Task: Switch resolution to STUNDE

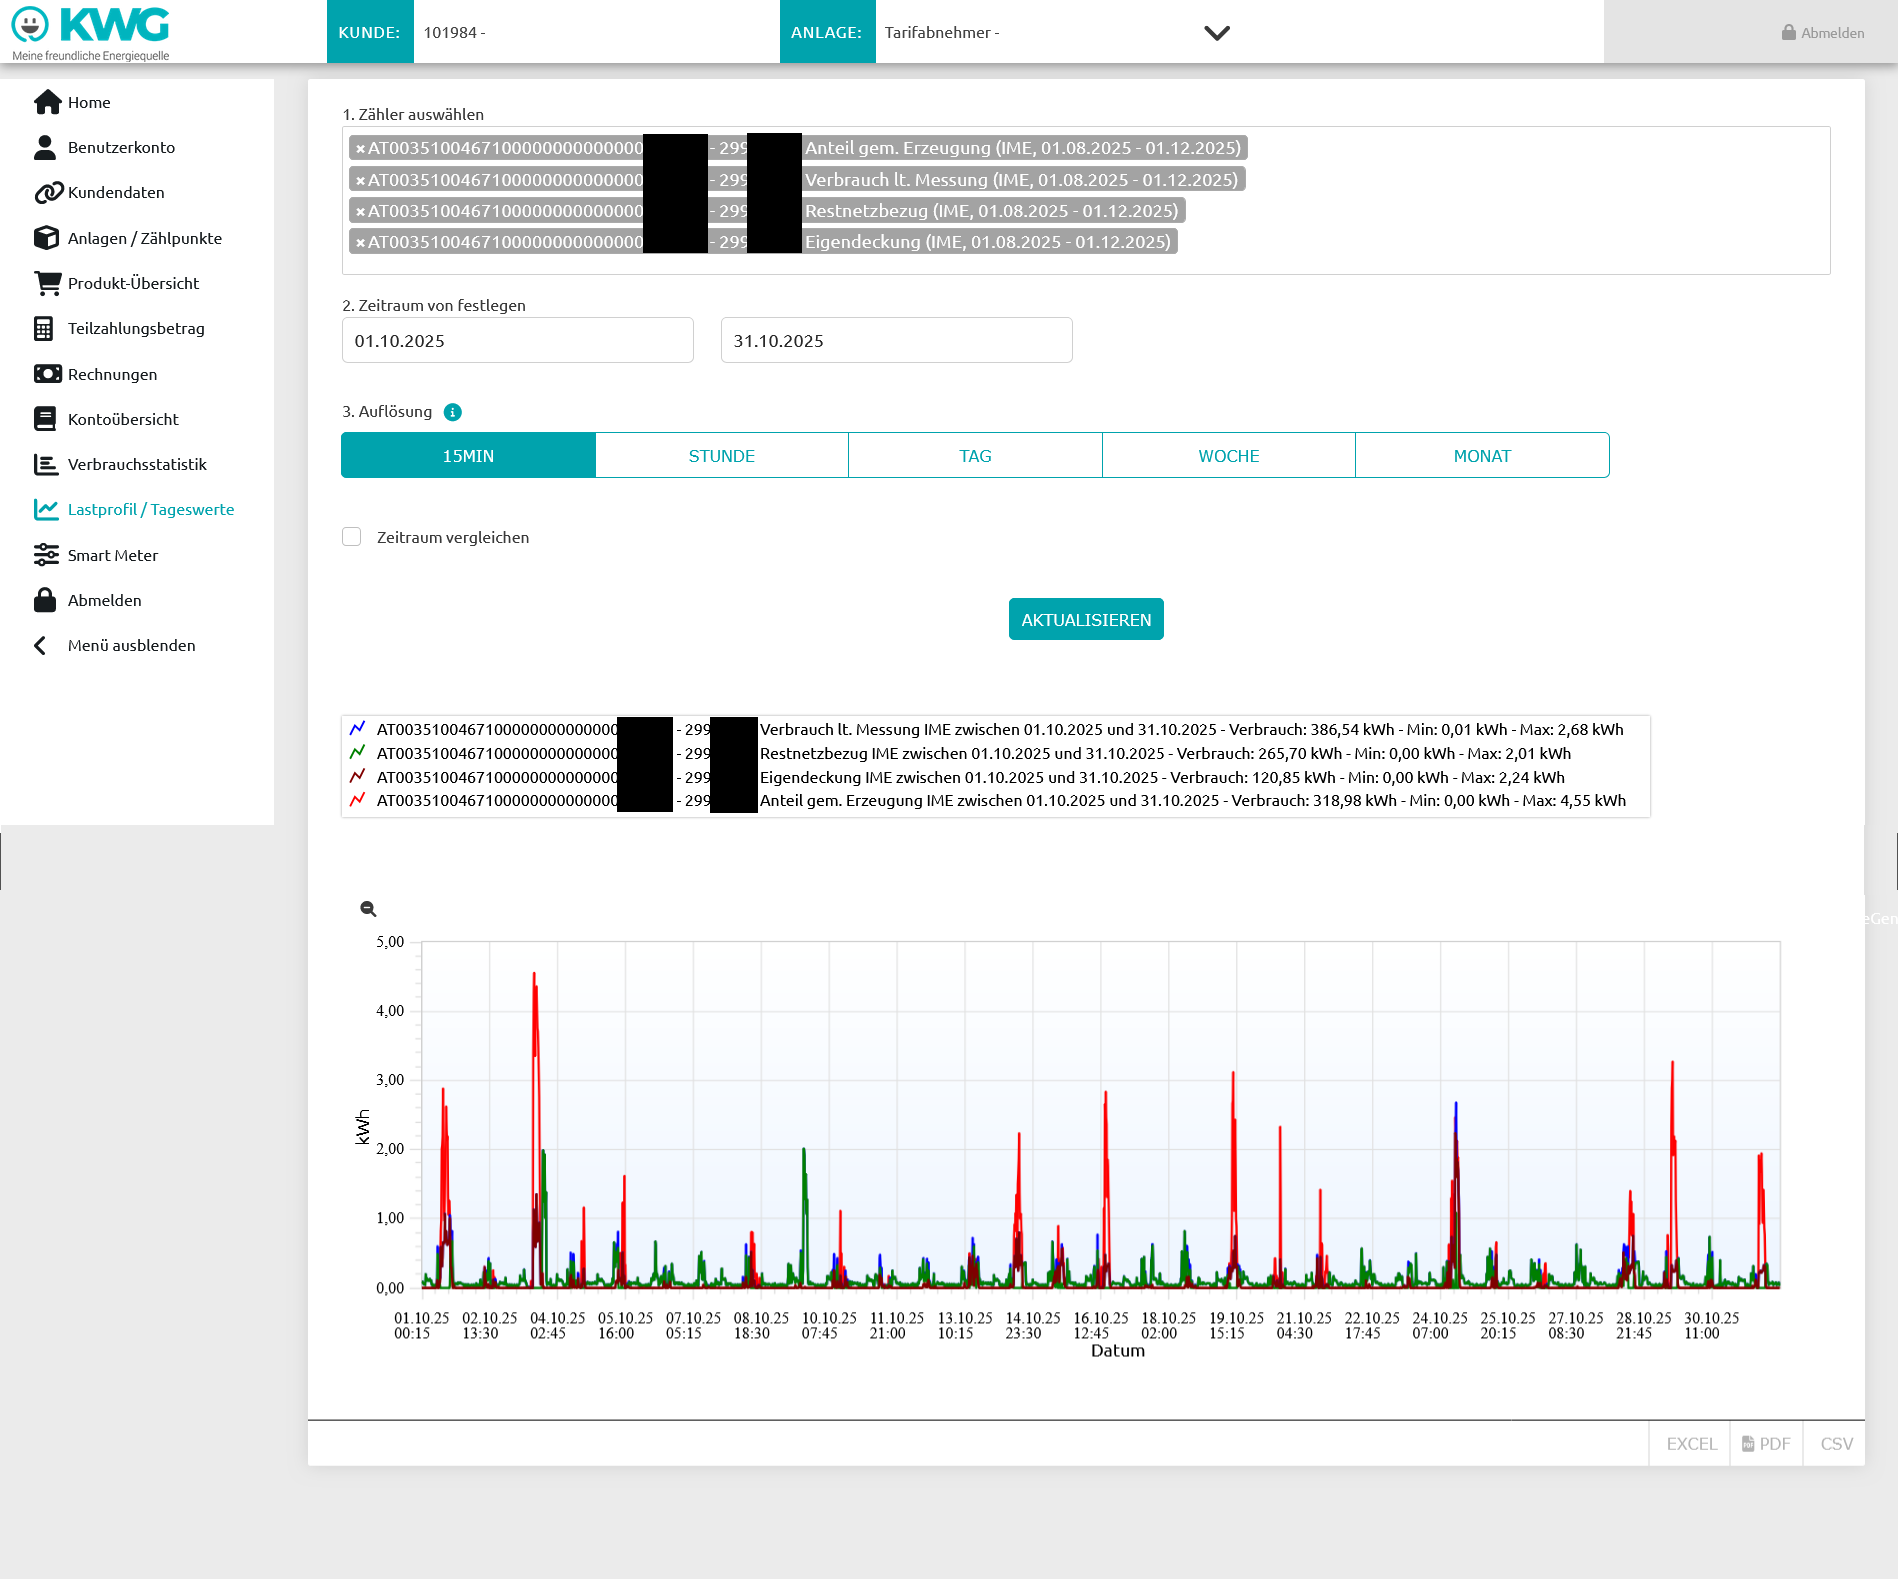Action: click(x=722, y=456)
